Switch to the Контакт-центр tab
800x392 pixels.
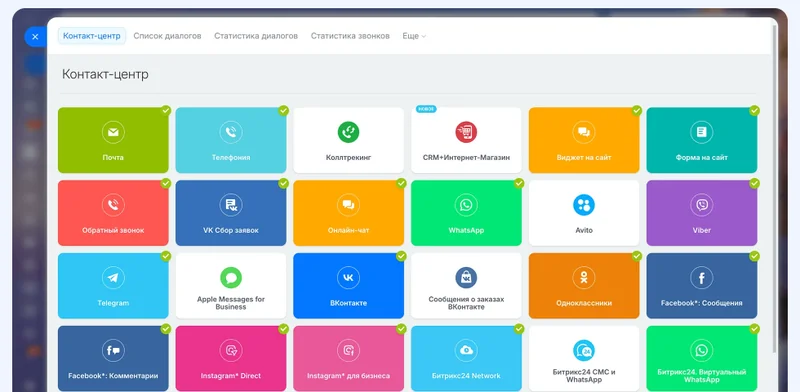(x=92, y=36)
